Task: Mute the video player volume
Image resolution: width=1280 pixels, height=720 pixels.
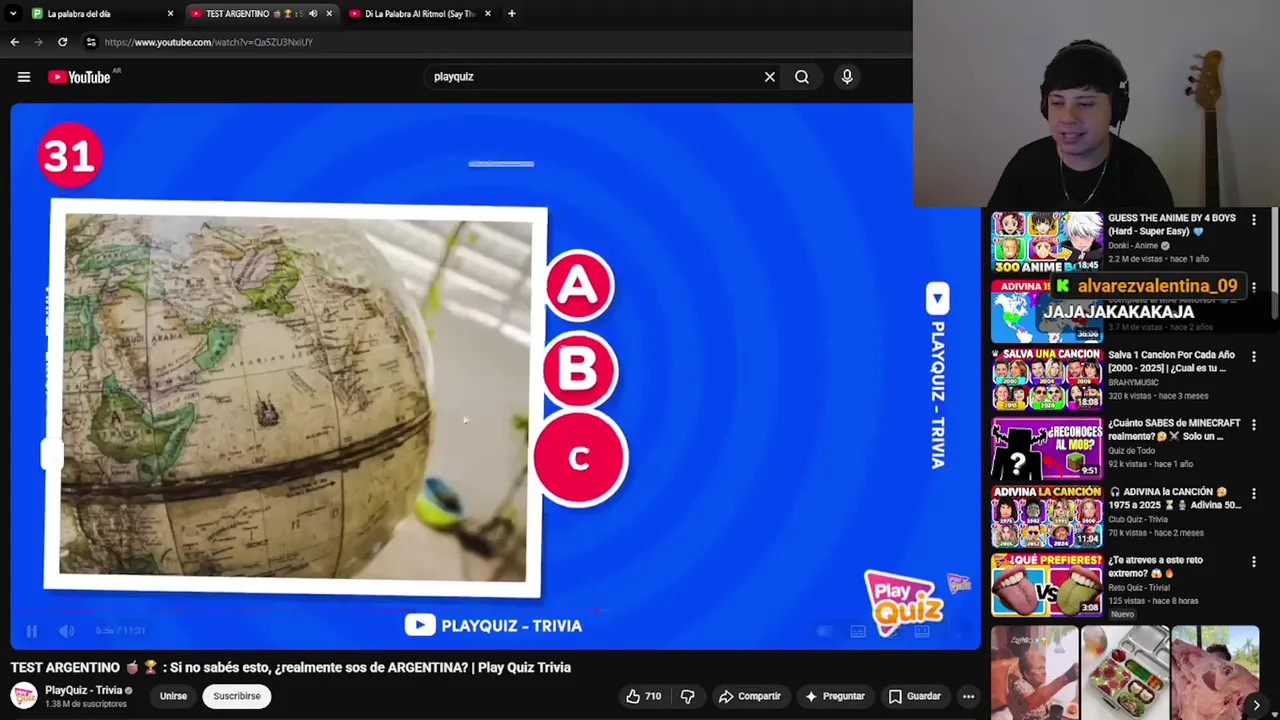Action: pyautogui.click(x=67, y=631)
